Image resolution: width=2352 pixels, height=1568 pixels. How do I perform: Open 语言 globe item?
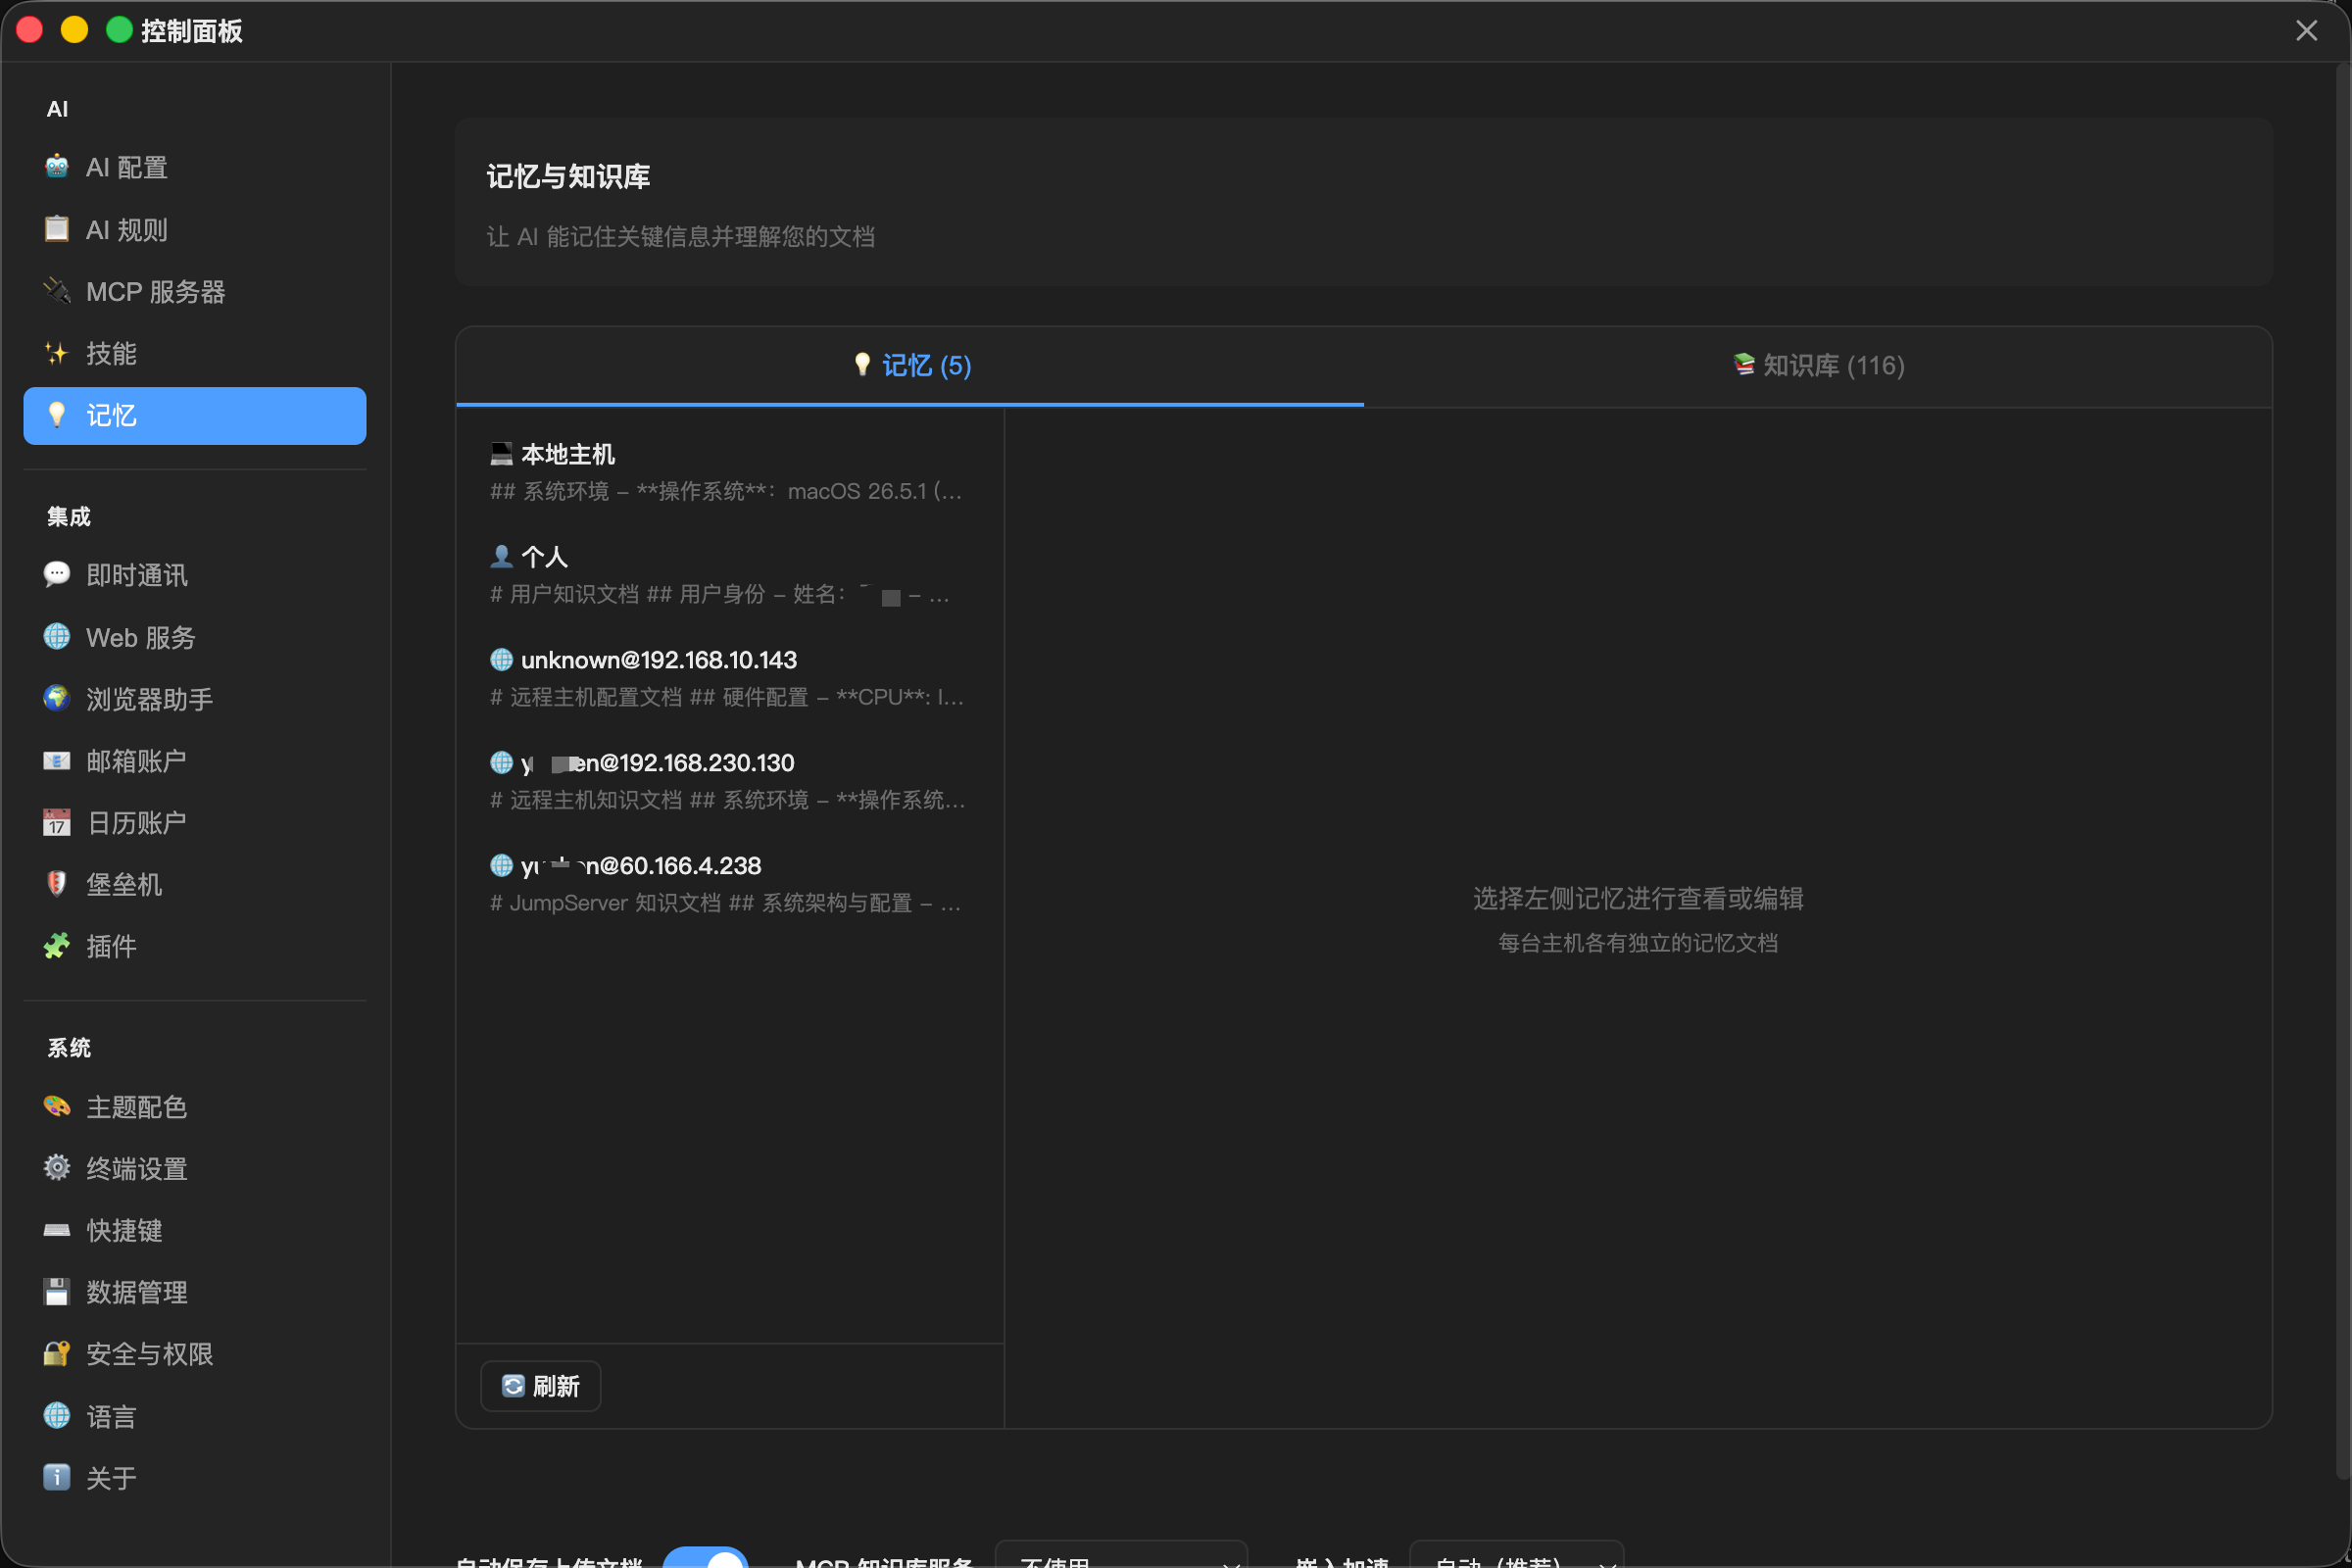click(195, 1416)
